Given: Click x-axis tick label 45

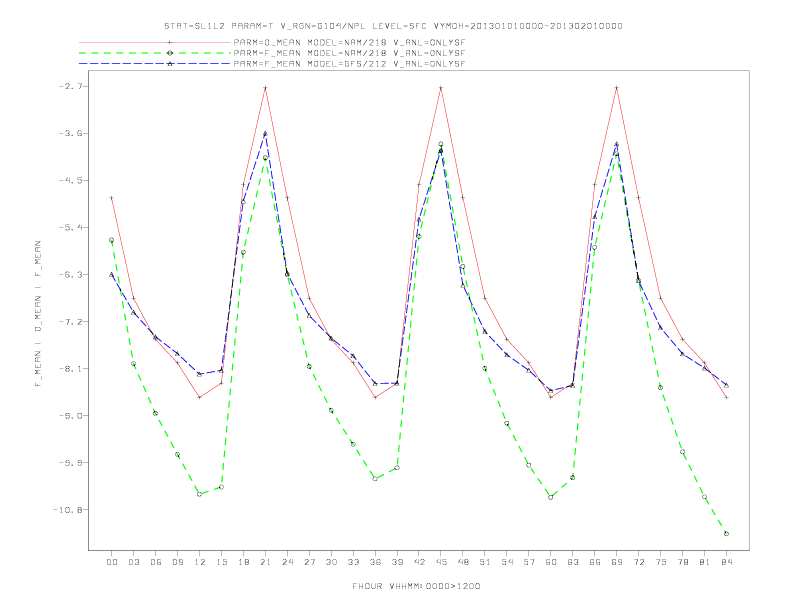Looking at the screenshot, I should pos(441,562).
